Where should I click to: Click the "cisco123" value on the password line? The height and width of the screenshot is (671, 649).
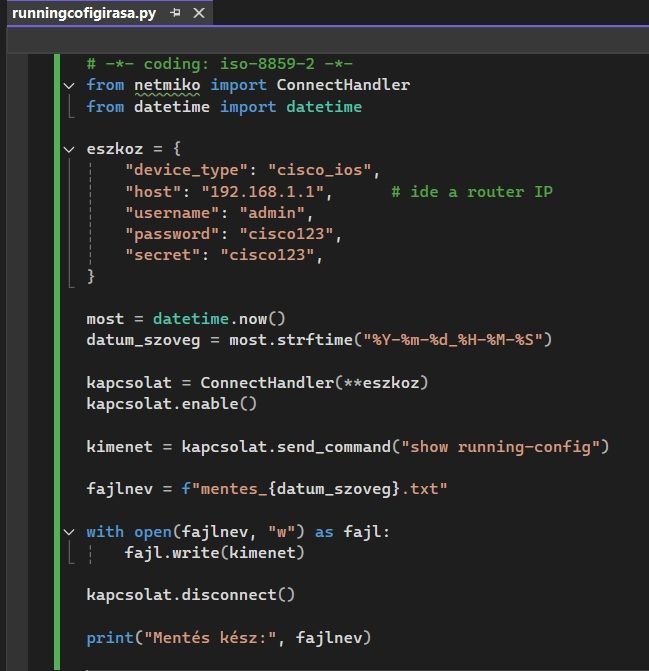tap(286, 234)
